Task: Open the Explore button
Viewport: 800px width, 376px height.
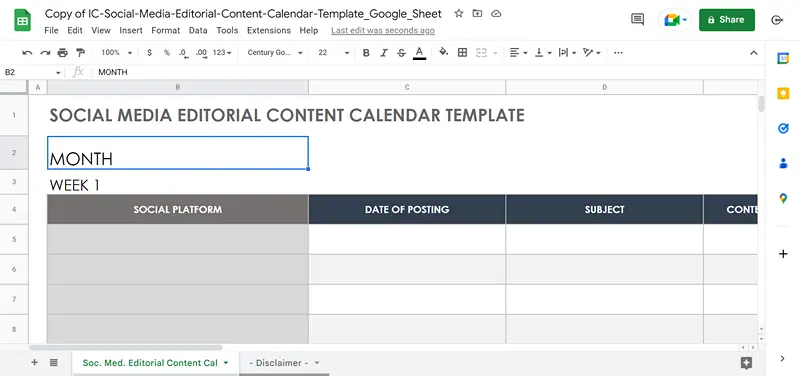Action: coord(746,363)
